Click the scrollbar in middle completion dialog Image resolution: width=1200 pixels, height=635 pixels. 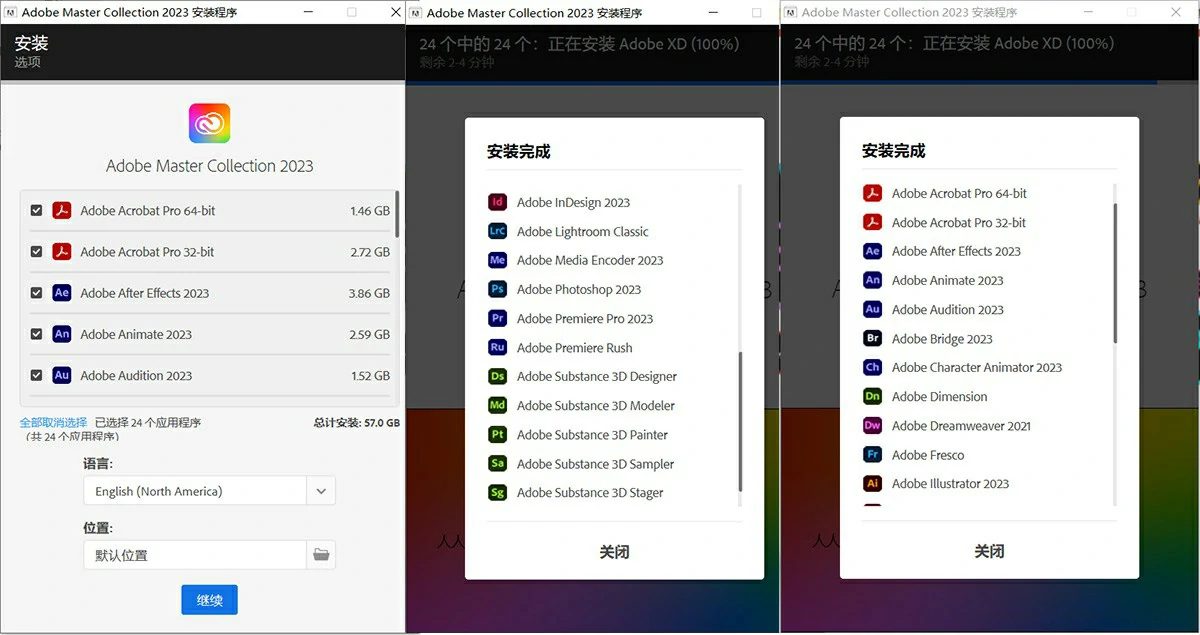(741, 421)
